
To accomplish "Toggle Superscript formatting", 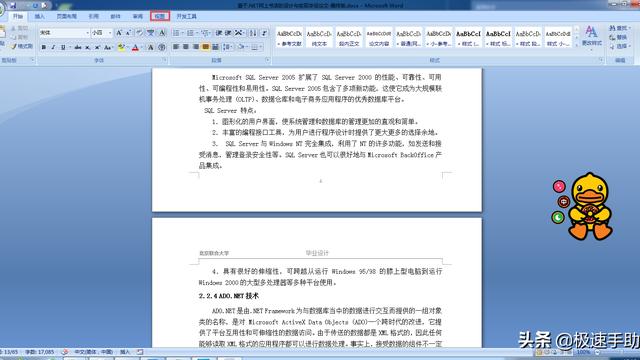I will point(97,47).
